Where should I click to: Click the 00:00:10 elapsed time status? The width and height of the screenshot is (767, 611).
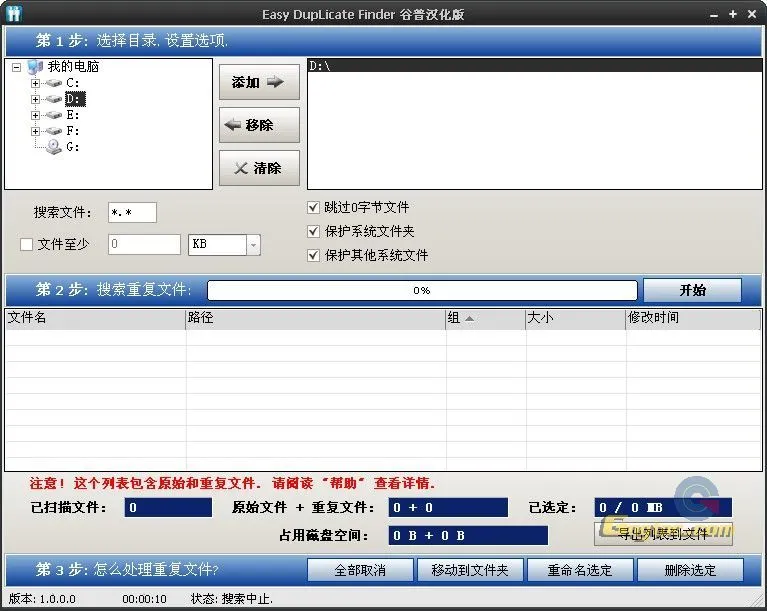coord(144,599)
